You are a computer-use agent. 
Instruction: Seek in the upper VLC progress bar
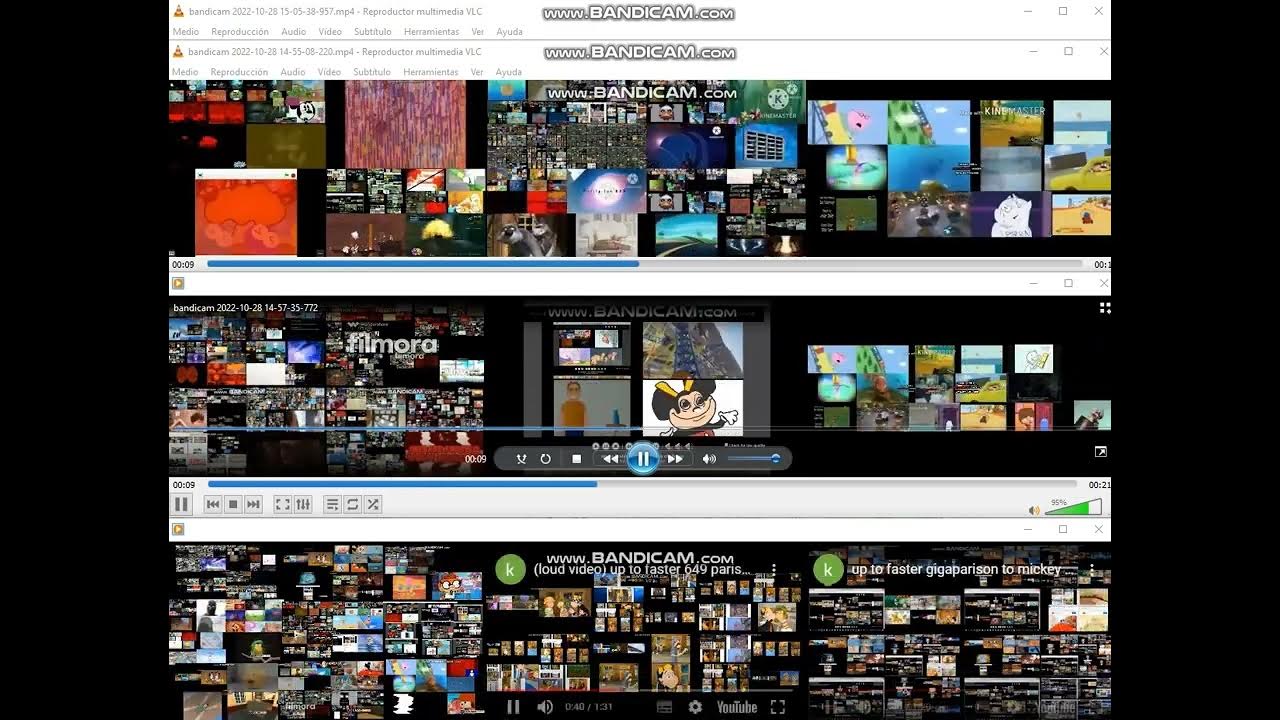pos(645,264)
